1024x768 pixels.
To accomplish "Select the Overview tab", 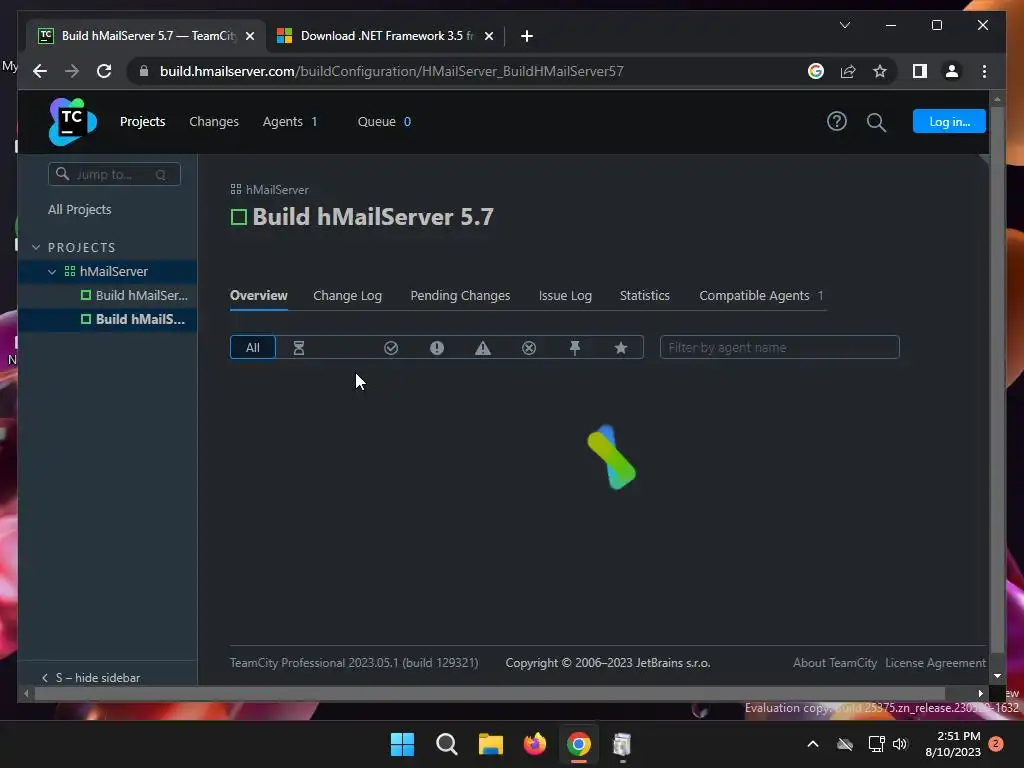I will coord(259,296).
